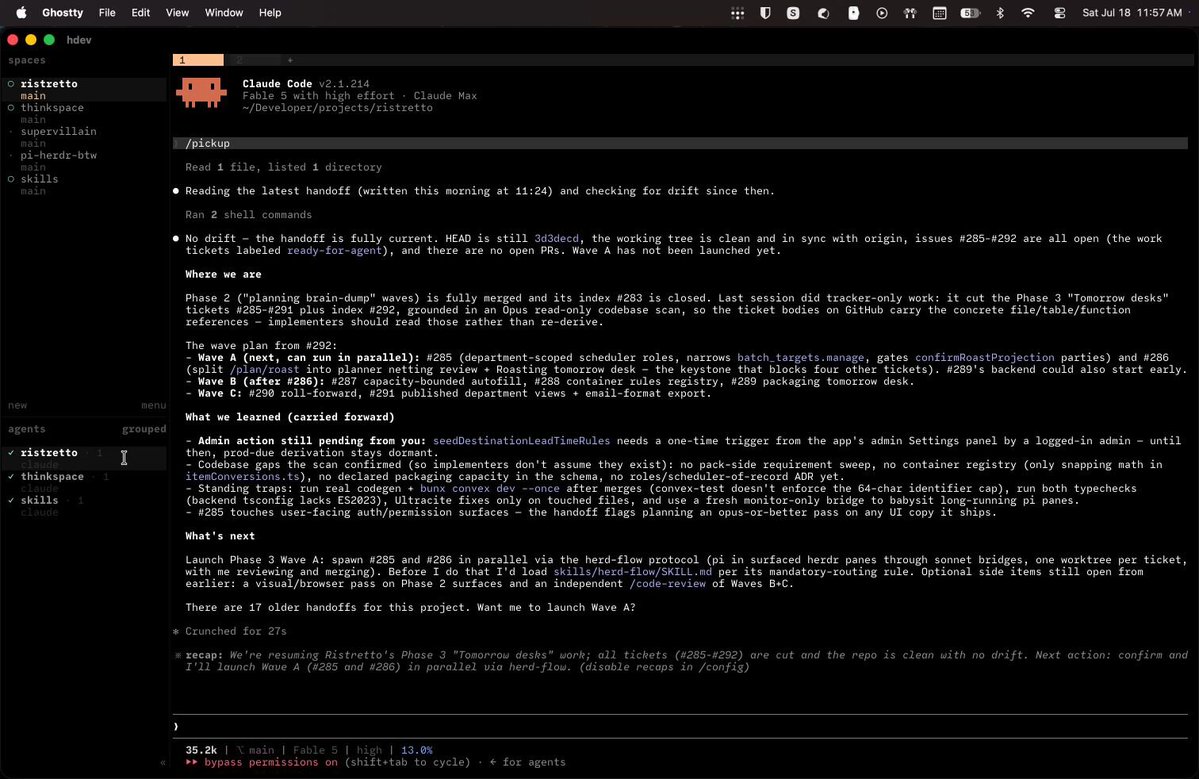Select the thinkspace agent
The height and width of the screenshot is (779, 1199).
[52, 476]
